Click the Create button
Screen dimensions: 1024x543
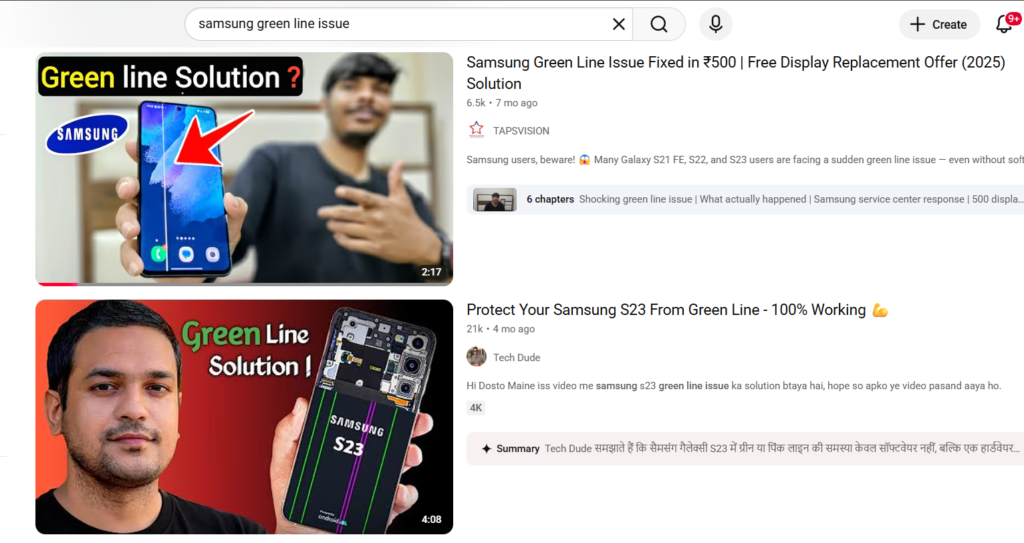click(939, 24)
